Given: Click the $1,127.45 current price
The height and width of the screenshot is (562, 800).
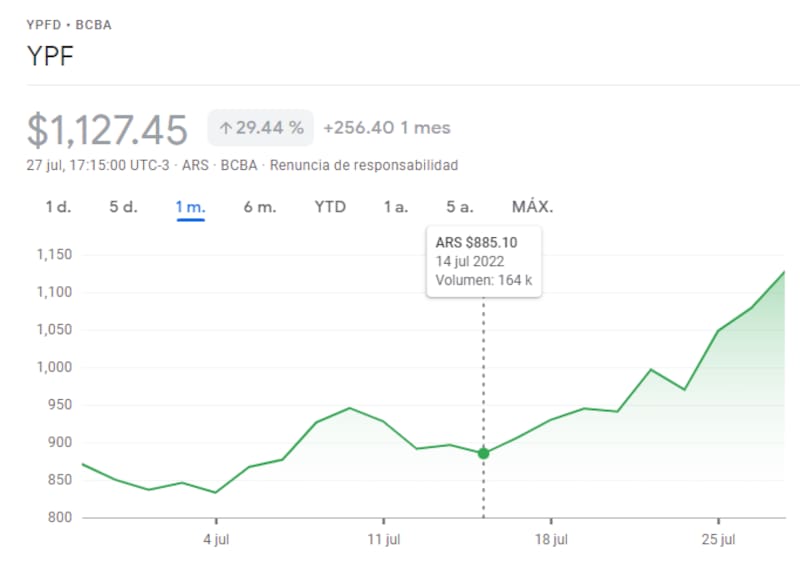Looking at the screenshot, I should tap(107, 130).
